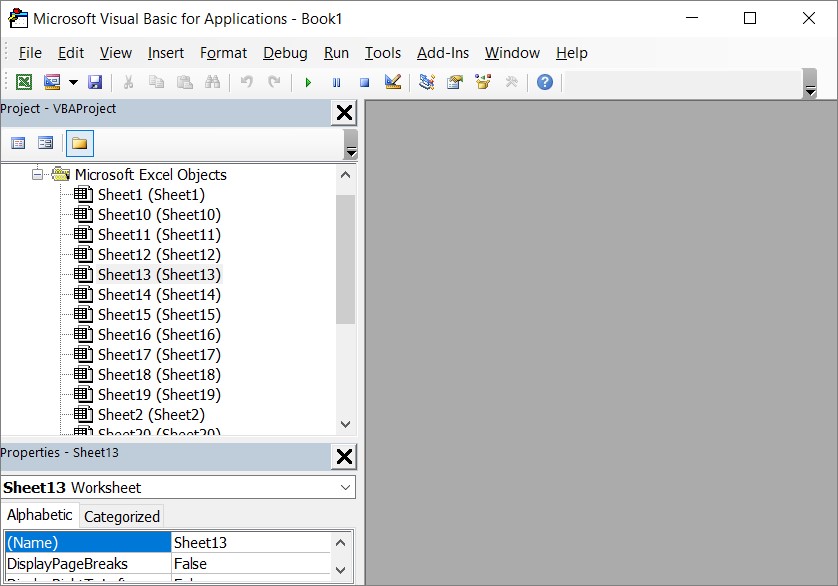
Task: Open the View menu
Action: (115, 53)
